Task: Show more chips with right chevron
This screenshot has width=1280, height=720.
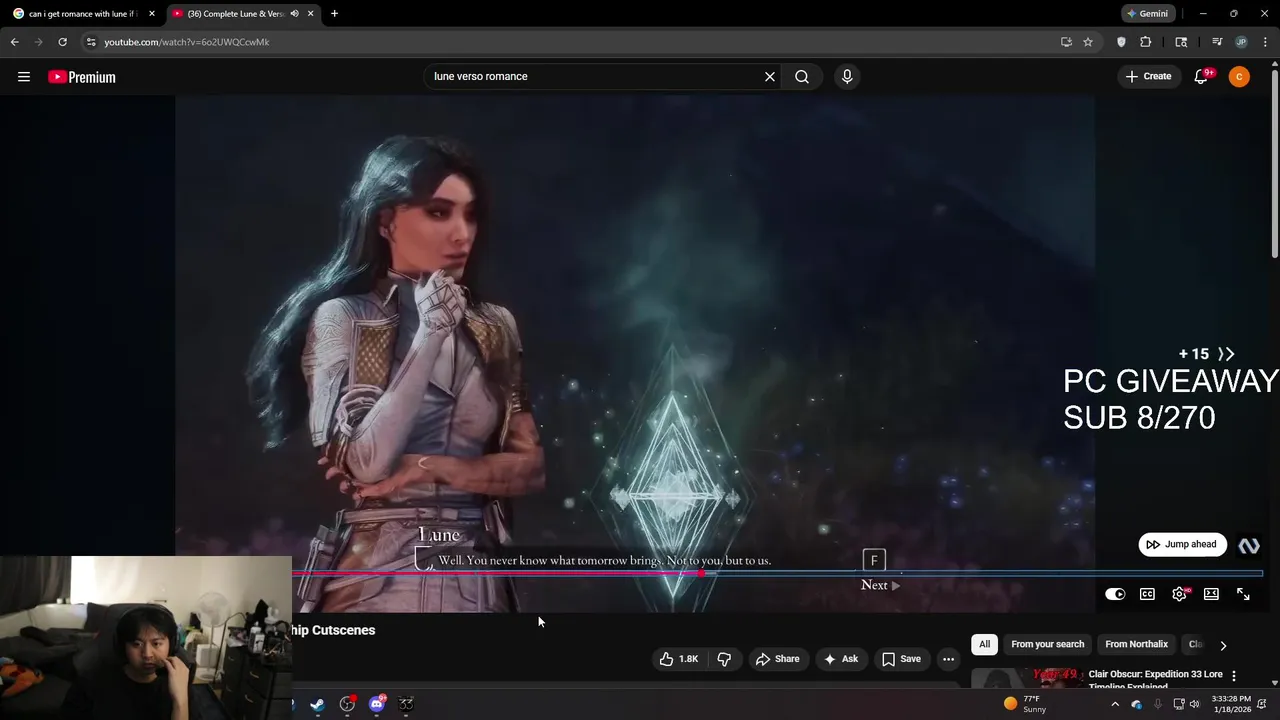Action: tap(1223, 645)
